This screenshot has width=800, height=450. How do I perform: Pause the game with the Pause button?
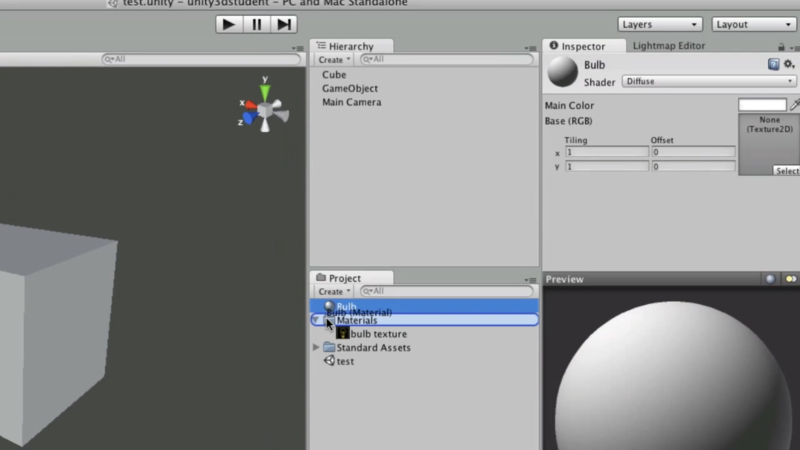[x=257, y=24]
